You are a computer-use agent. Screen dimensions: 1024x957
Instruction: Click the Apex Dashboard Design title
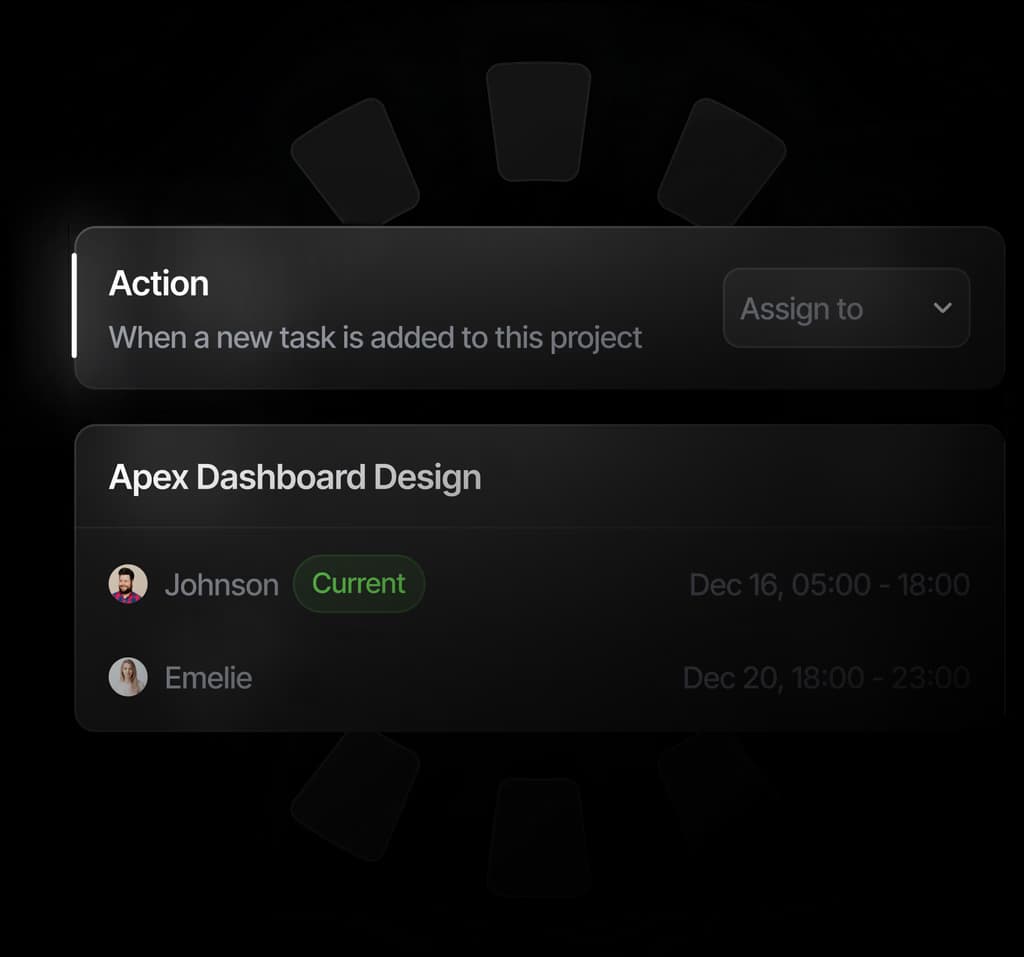click(x=294, y=477)
